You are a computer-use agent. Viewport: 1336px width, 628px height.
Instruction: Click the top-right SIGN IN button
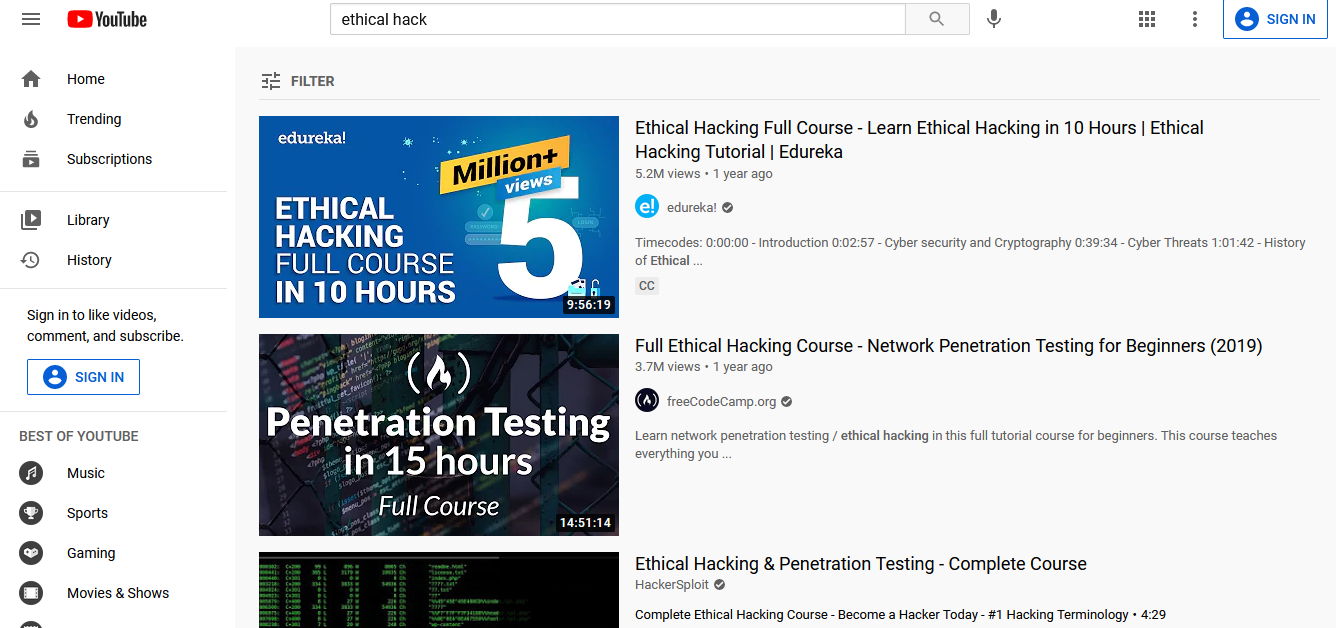pos(1275,19)
